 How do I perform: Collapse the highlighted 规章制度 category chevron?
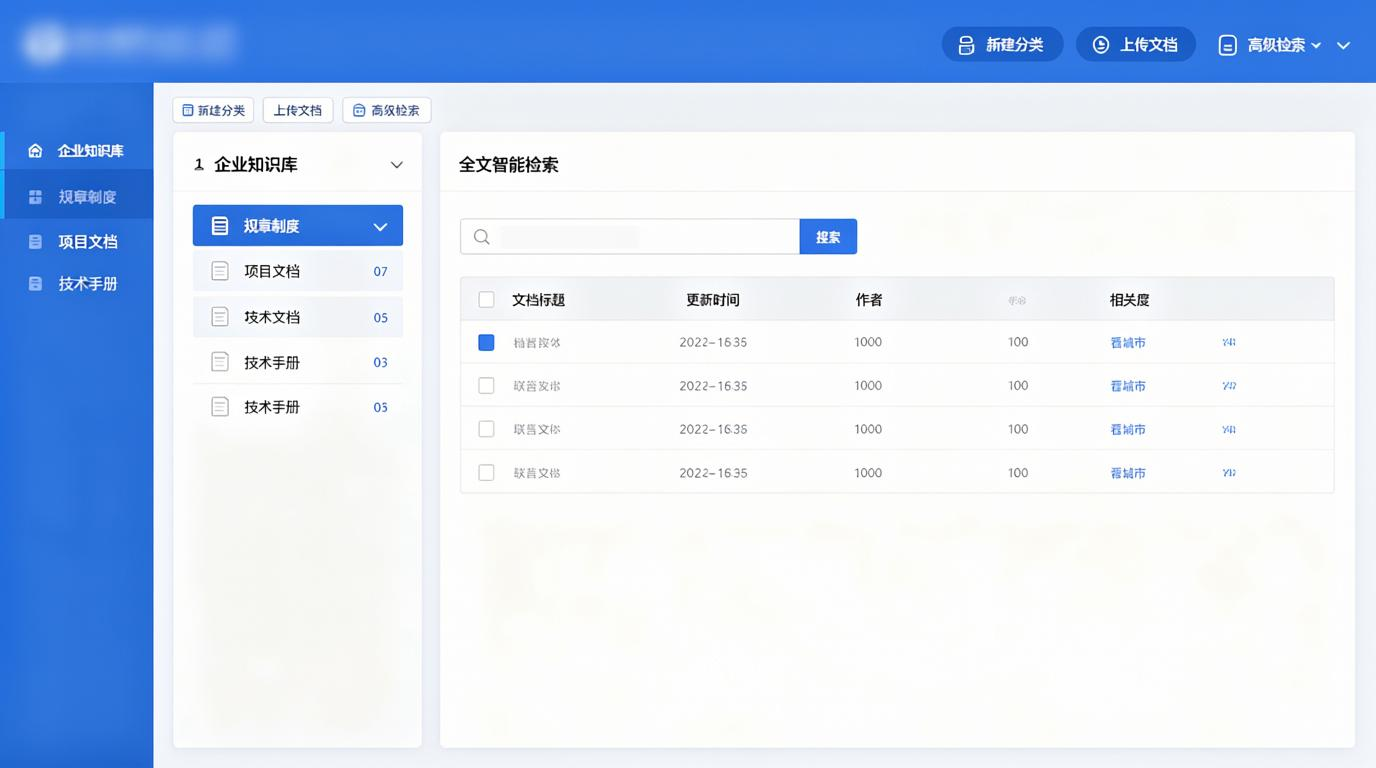[380, 227]
